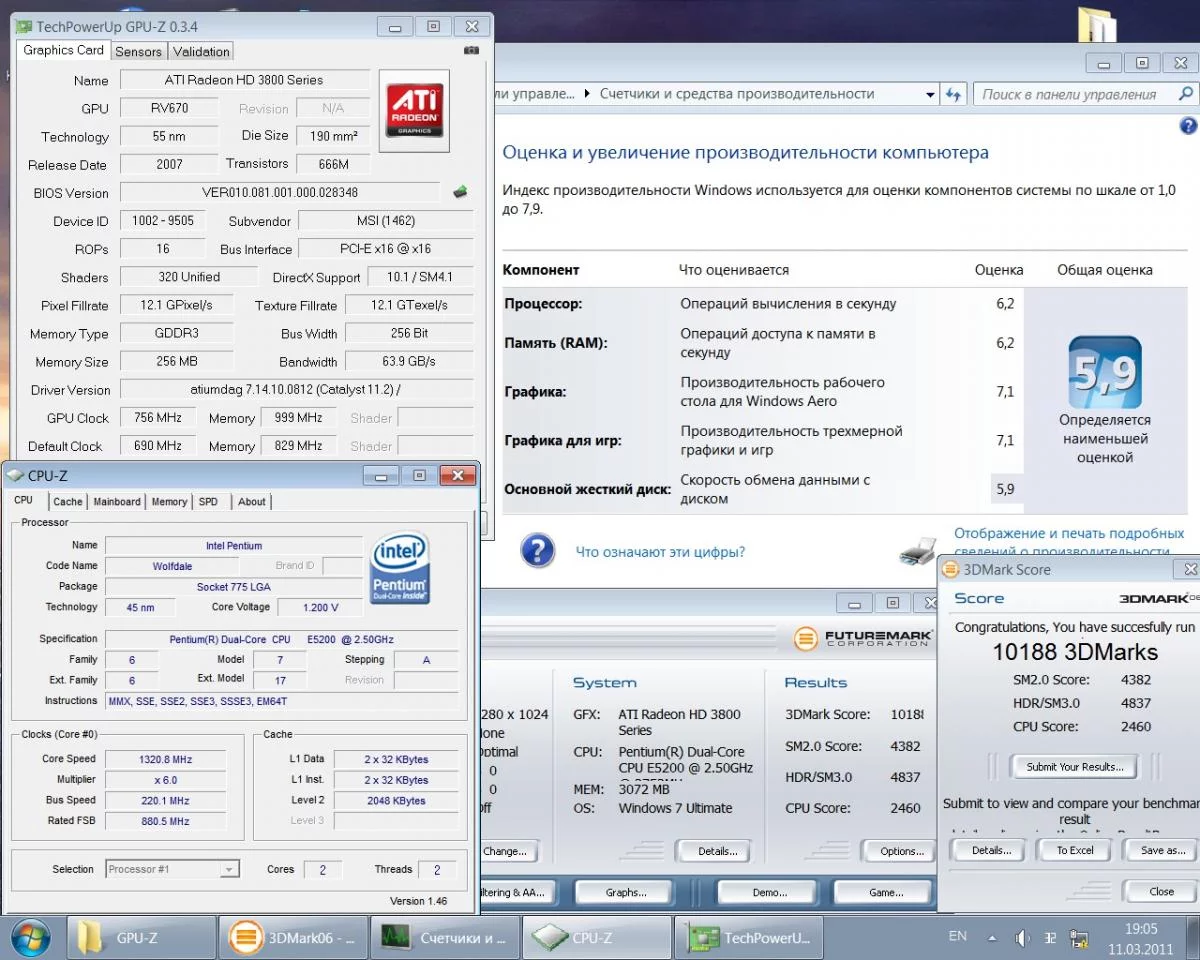Open the Memory tab in CPU-Z
This screenshot has width=1200, height=960.
169,502
